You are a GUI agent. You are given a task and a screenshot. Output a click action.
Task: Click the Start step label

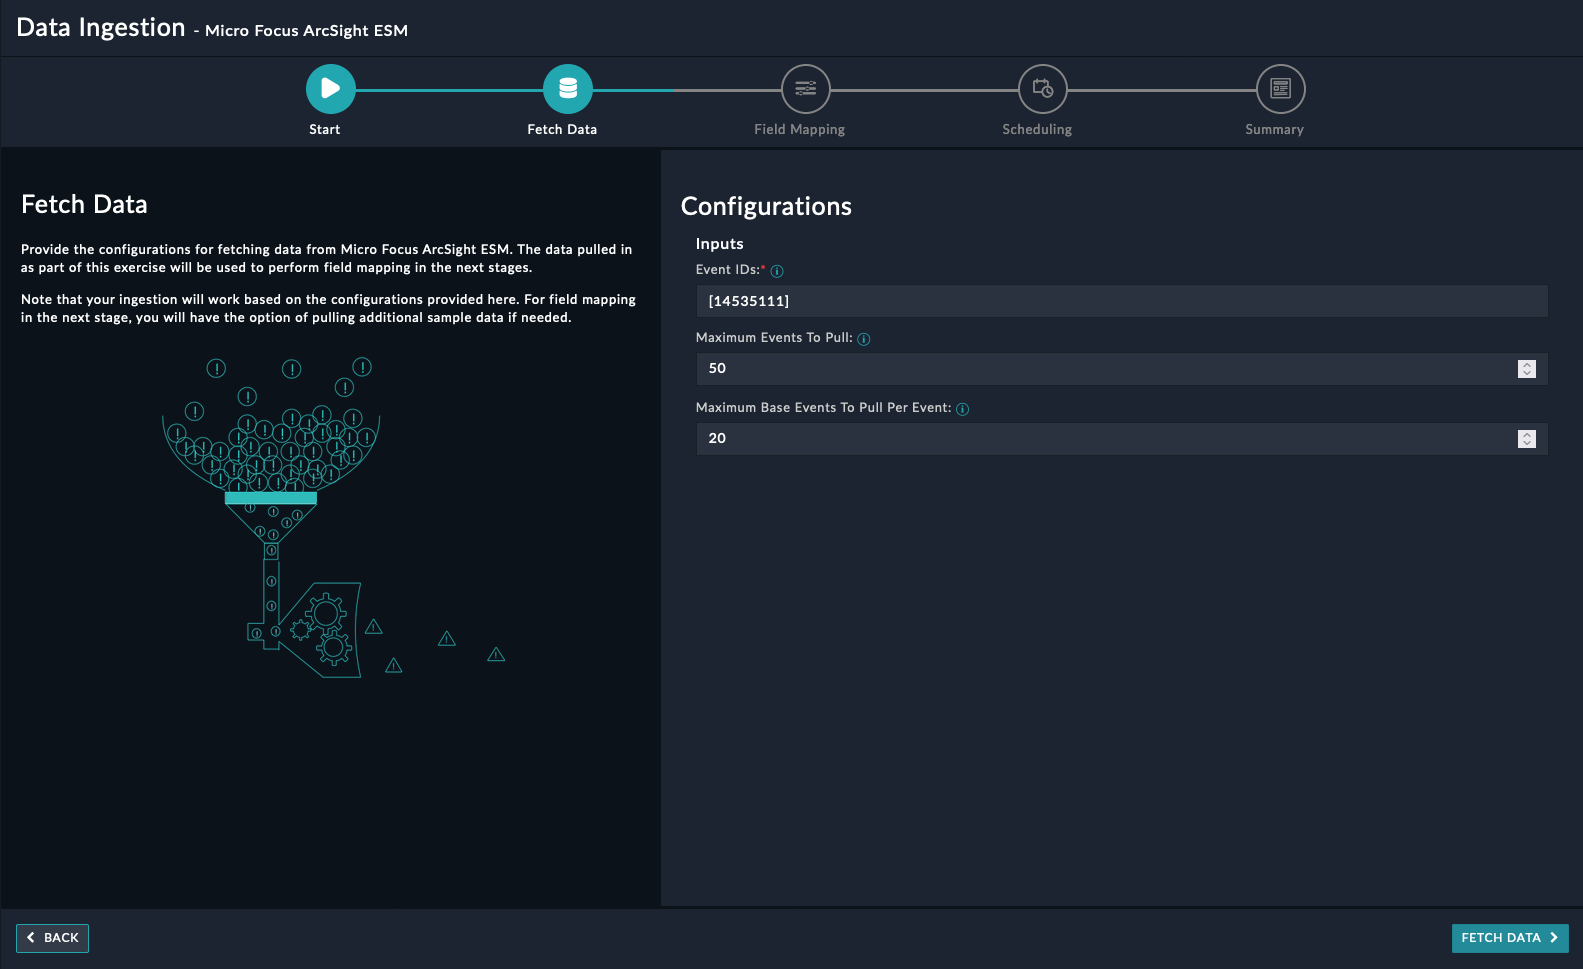[x=324, y=130]
